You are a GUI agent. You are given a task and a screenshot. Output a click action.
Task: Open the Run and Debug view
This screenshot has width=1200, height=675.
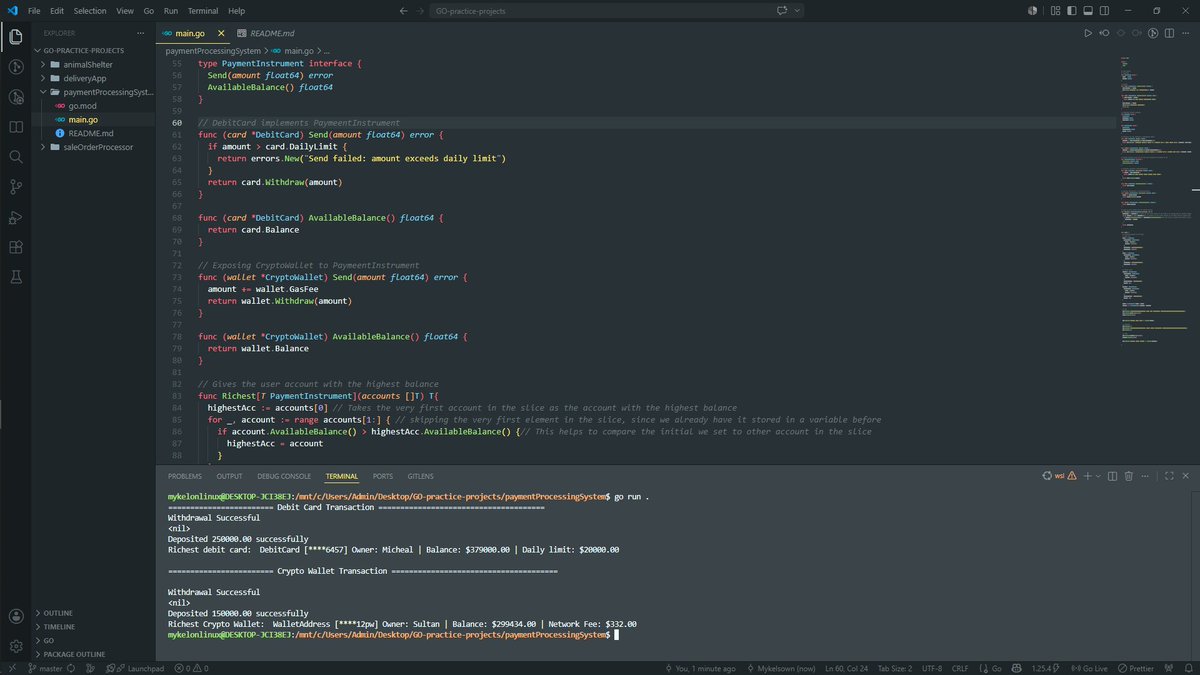(16, 217)
